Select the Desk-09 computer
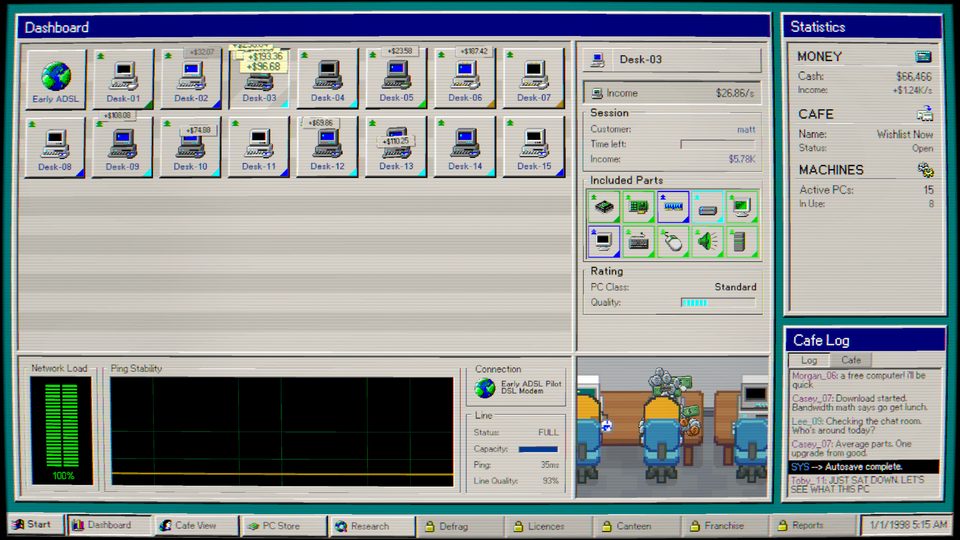This screenshot has width=960, height=540. [122, 148]
